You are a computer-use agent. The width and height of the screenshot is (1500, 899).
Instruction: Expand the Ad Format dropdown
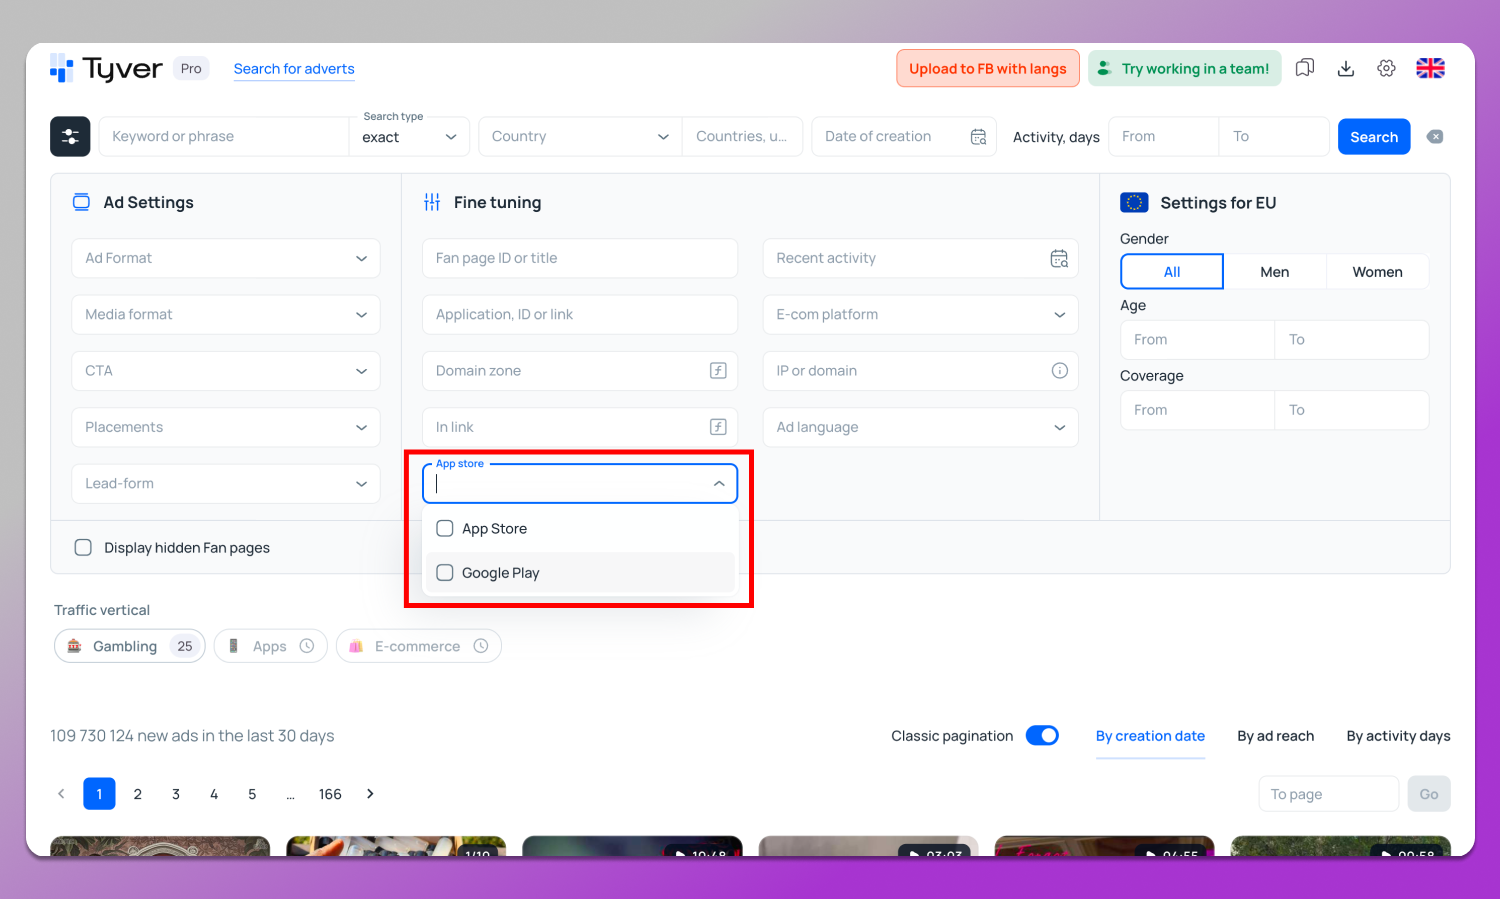(226, 258)
